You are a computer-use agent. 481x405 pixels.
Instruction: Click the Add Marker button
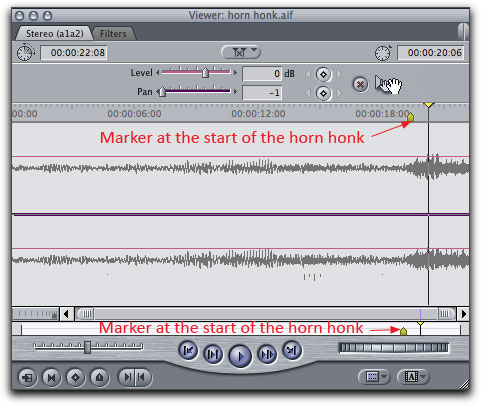[99, 377]
